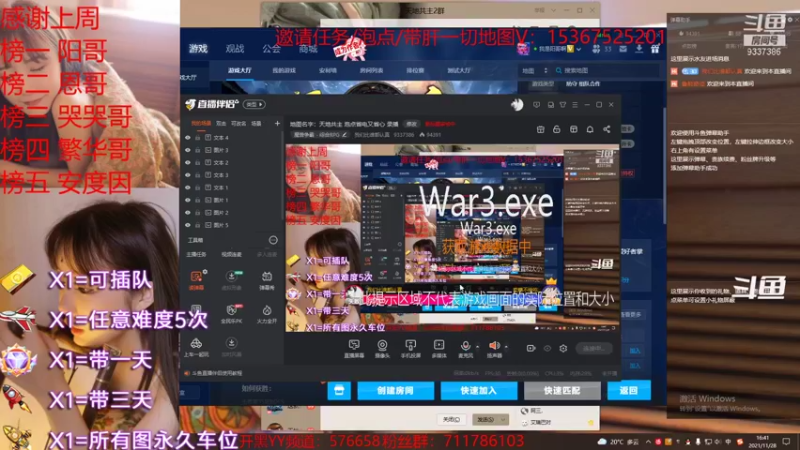Mute the 麦克风 microphone
Image resolution: width=800 pixels, height=450 pixels.
465,348
